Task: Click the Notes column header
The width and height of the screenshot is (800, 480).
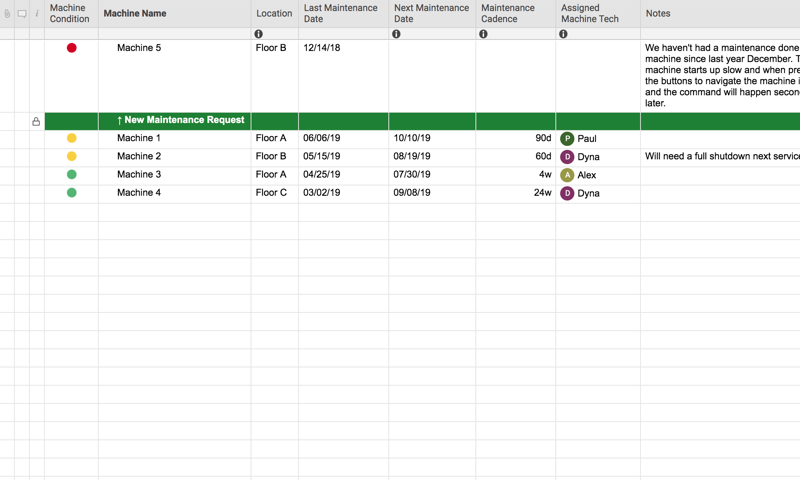Action: (658, 14)
